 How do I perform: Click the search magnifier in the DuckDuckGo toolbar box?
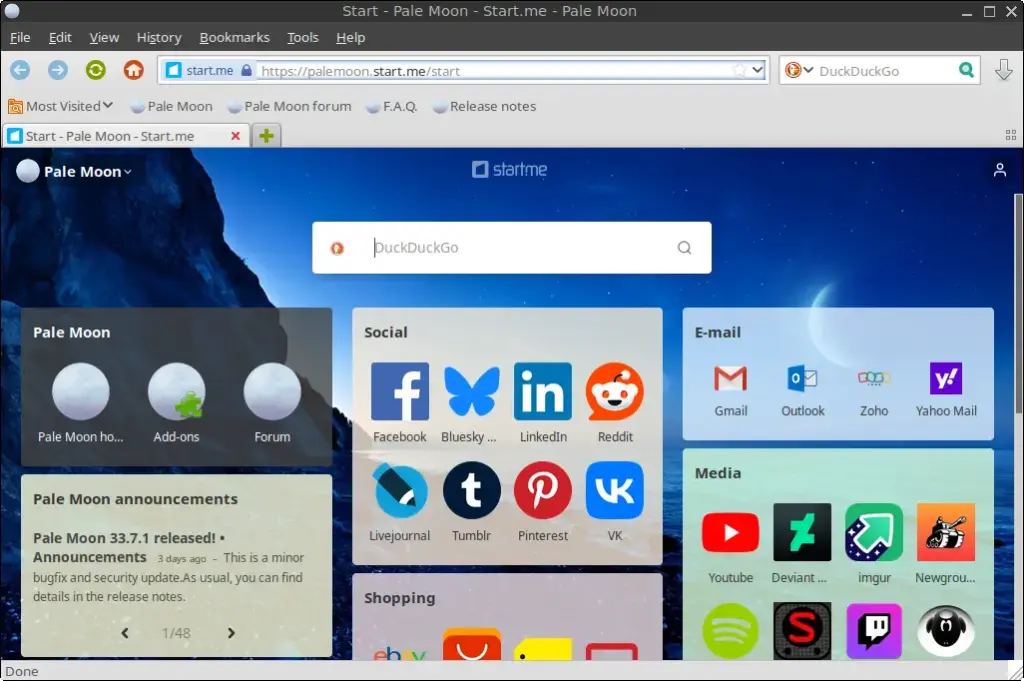(966, 70)
